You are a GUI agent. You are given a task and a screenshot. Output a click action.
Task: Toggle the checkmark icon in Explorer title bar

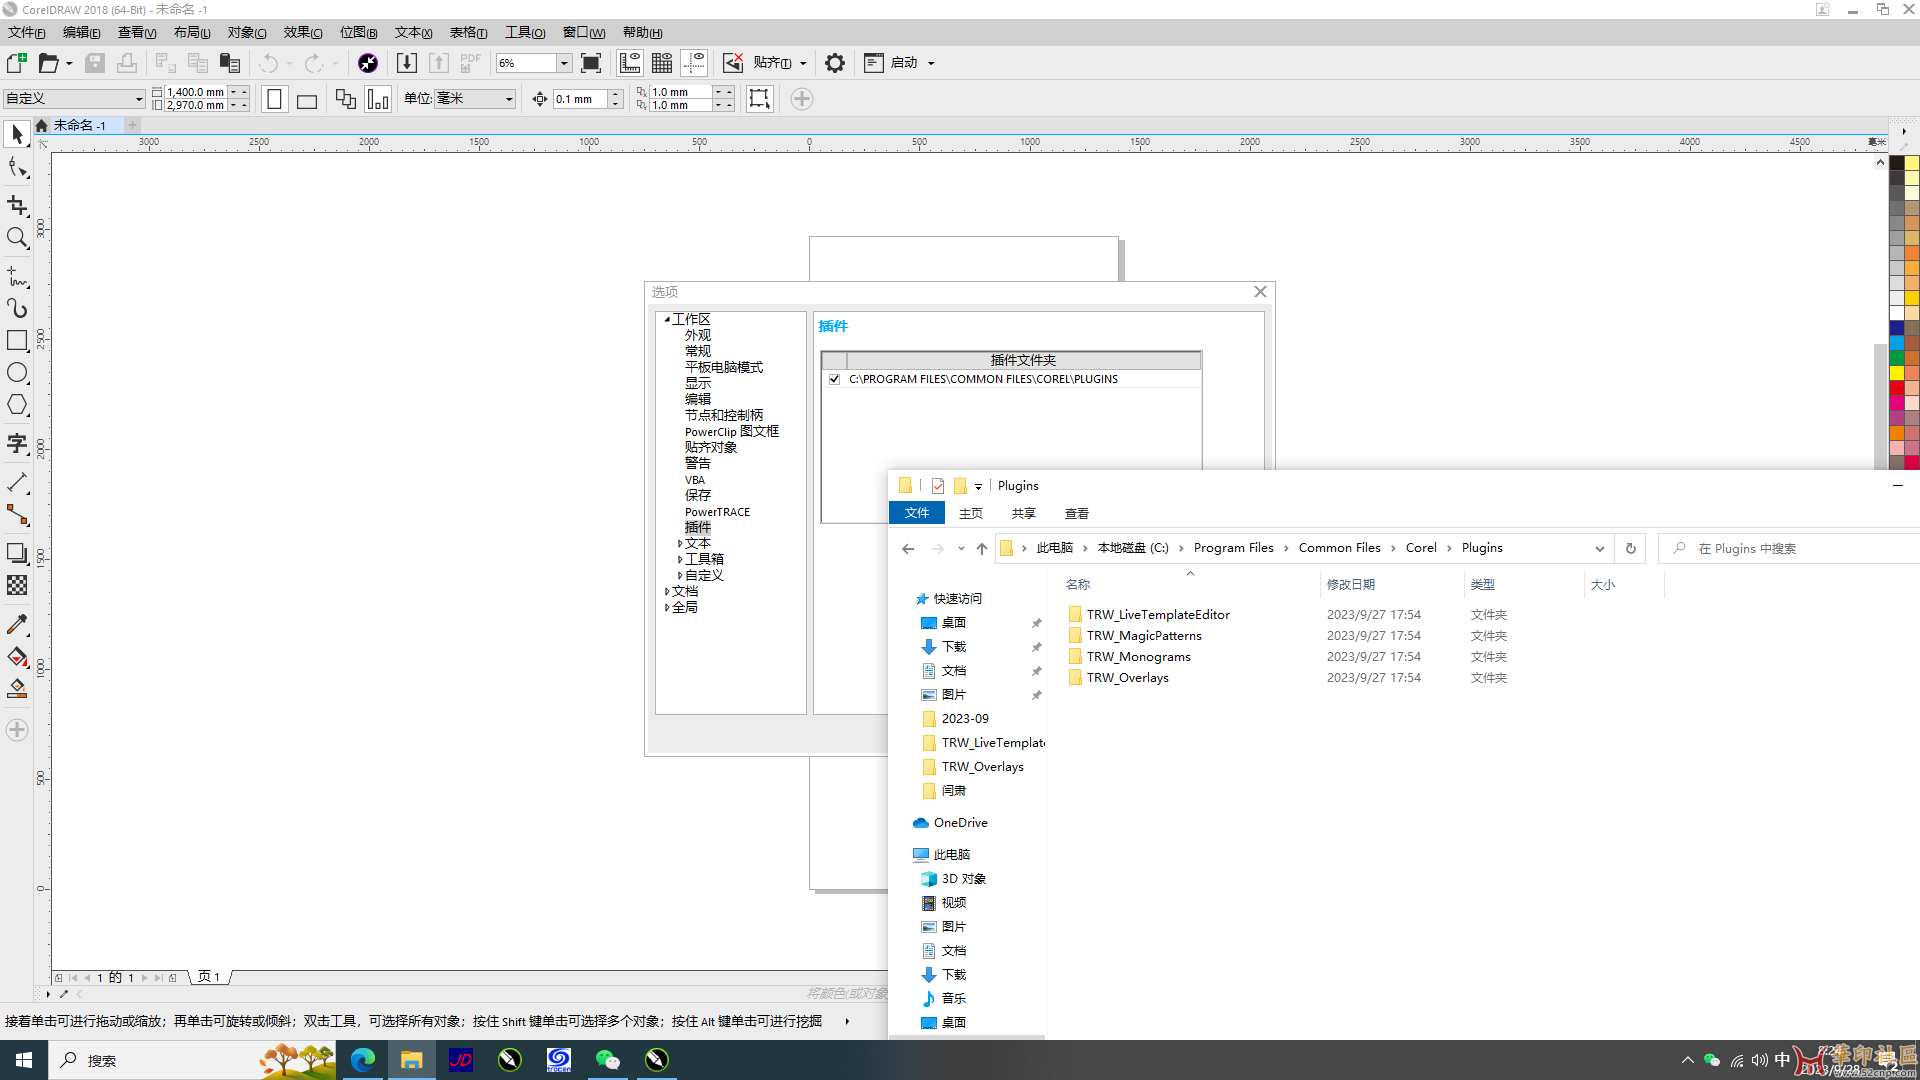[938, 486]
